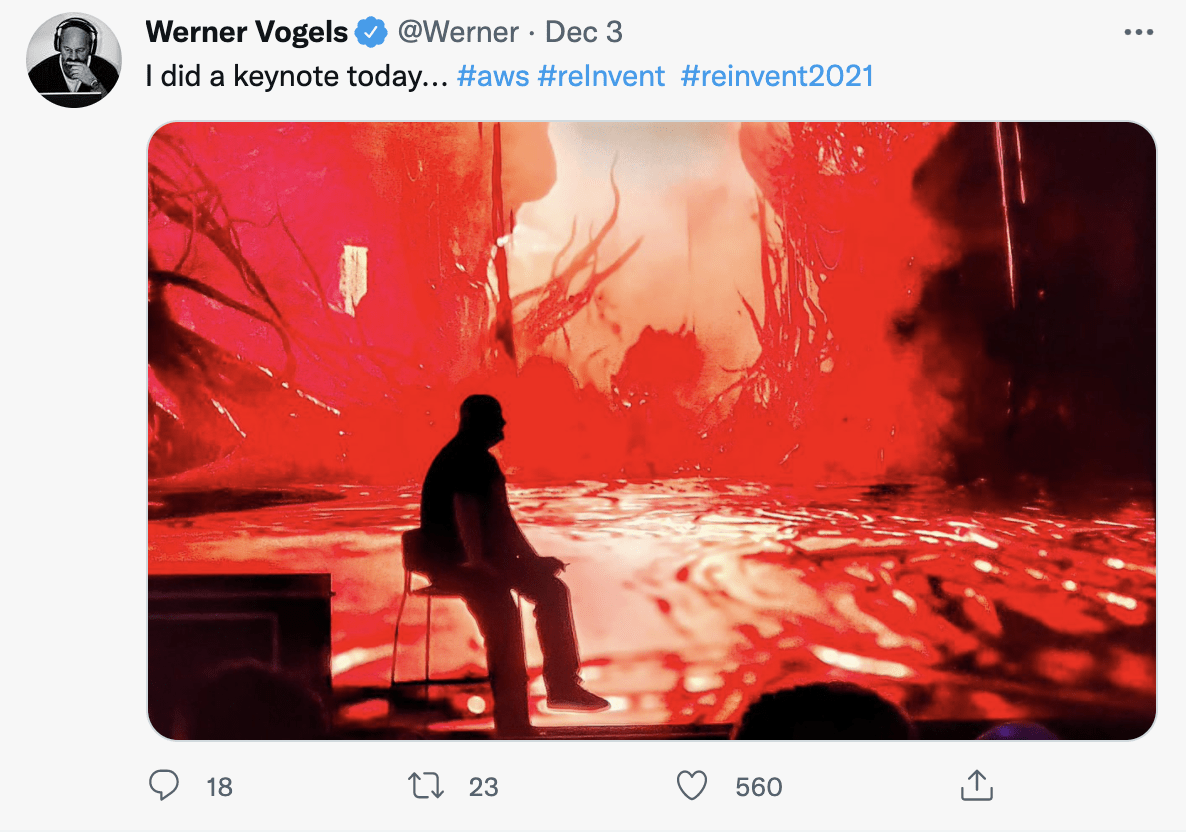Click the share upload icon

click(976, 785)
